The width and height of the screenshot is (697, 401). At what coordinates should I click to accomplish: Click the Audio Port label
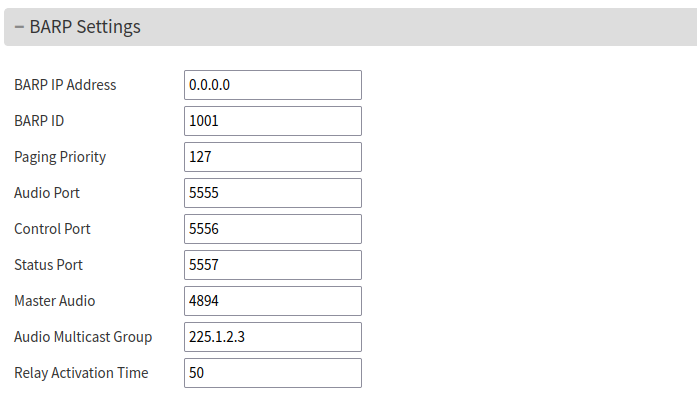[47, 193]
